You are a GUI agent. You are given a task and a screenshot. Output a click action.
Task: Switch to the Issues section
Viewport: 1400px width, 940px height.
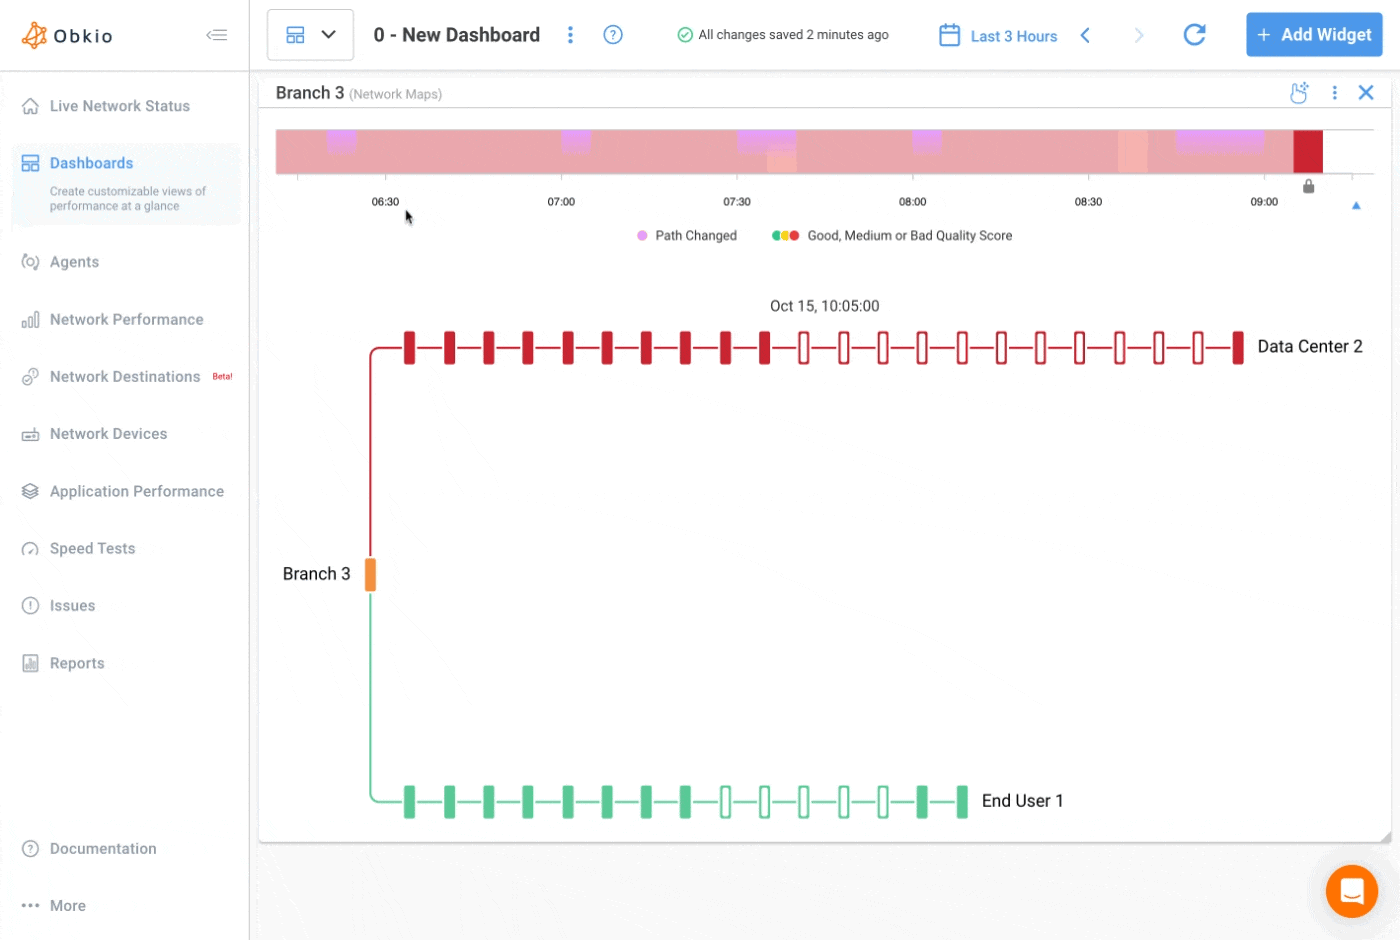pos(30,605)
